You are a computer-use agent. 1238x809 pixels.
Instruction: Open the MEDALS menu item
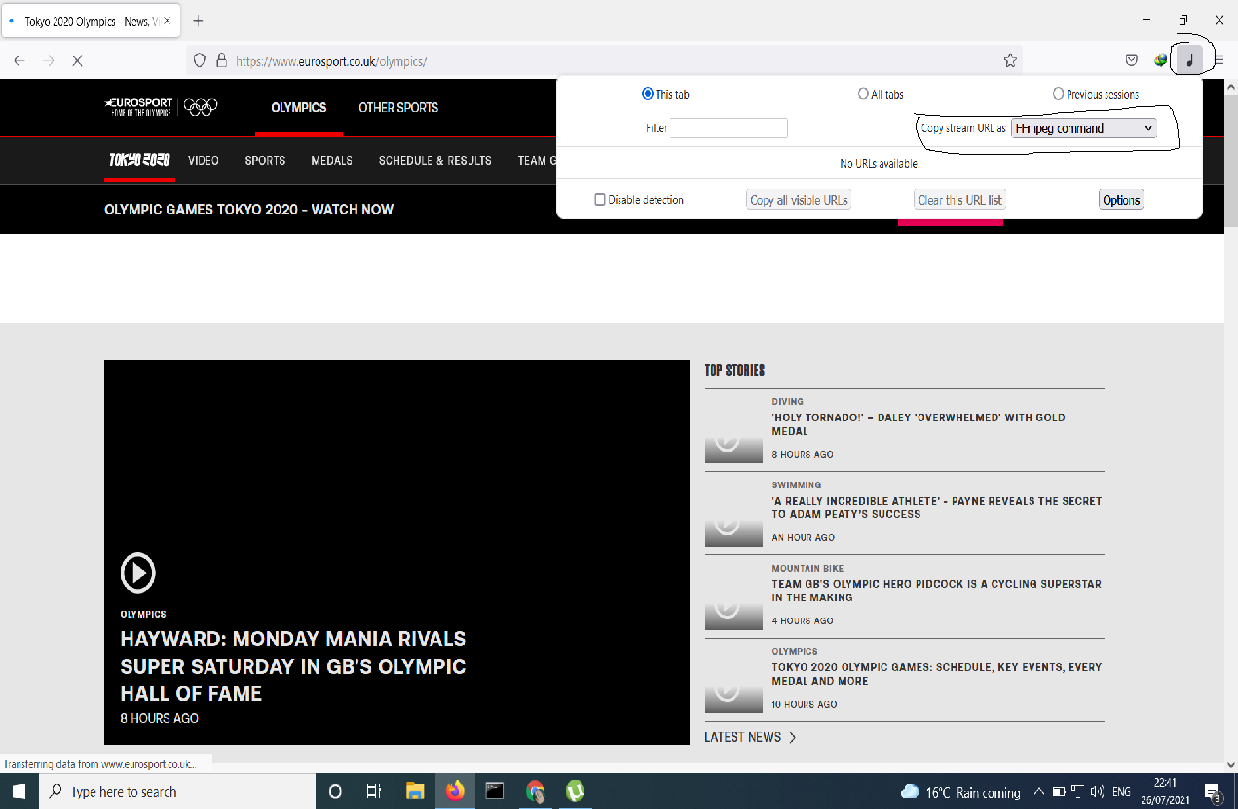332,160
